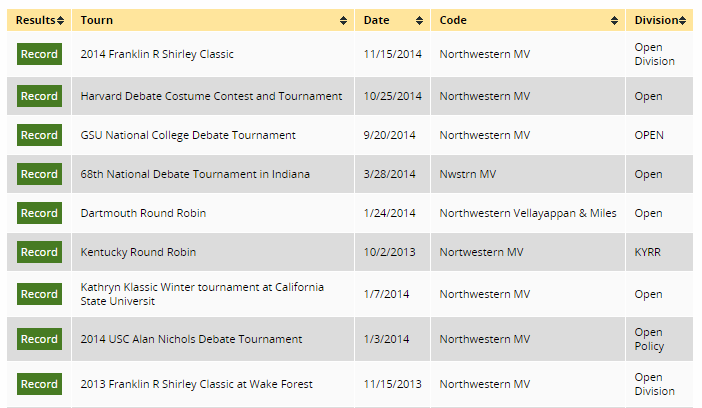This screenshot has height=408, width=702.
Task: Sort by Code column arrows
Action: coord(614,20)
